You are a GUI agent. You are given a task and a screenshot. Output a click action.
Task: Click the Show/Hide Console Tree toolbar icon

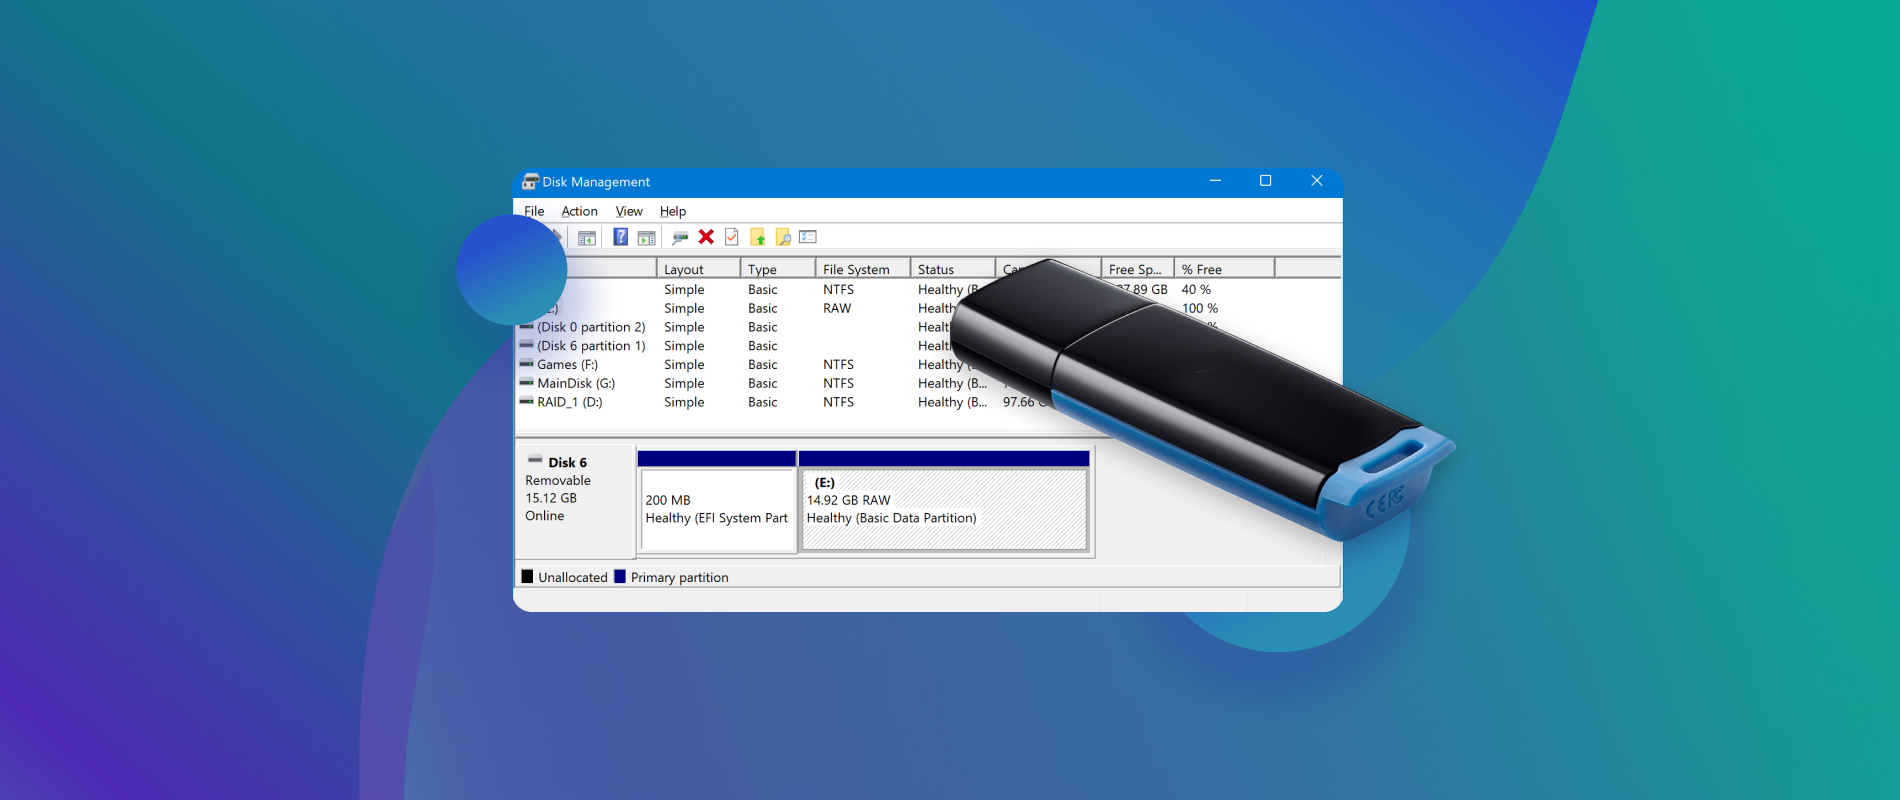click(x=587, y=237)
